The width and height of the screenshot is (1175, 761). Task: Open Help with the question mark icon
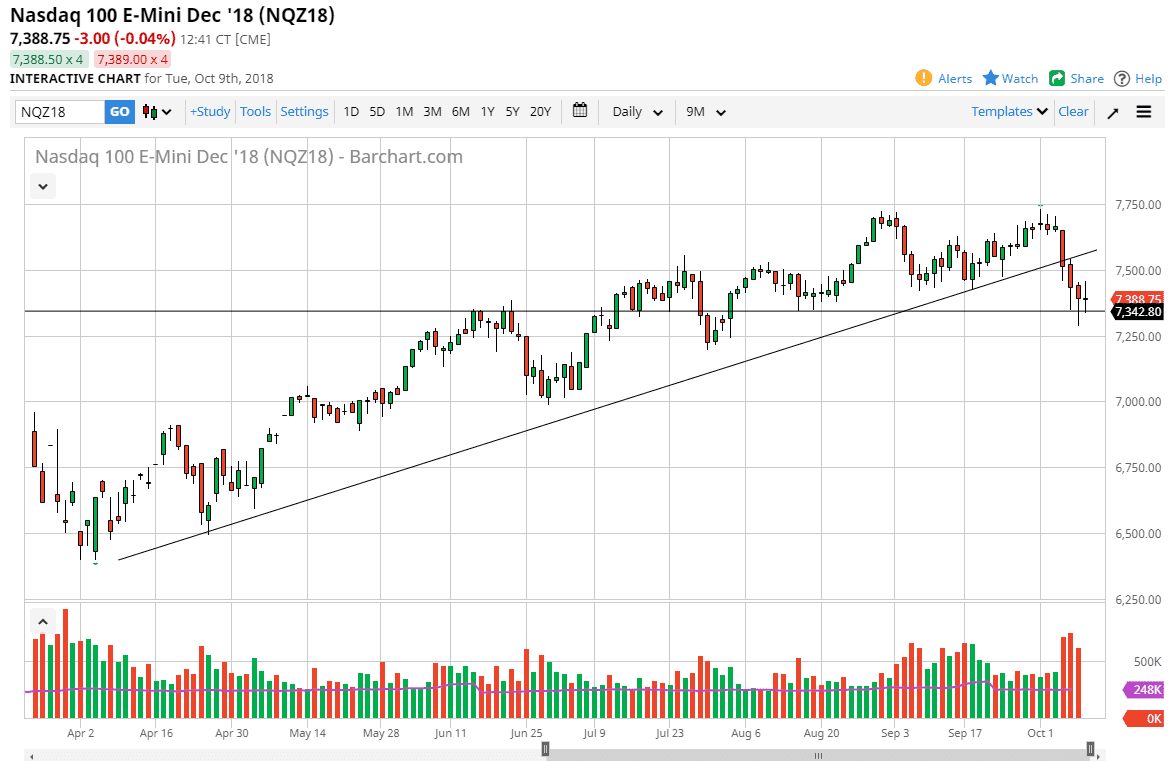pos(1121,78)
